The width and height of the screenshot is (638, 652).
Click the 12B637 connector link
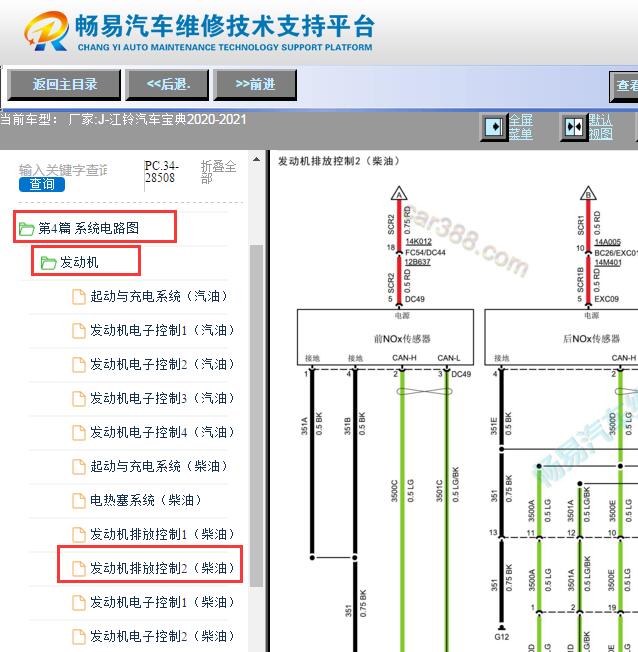tap(418, 262)
